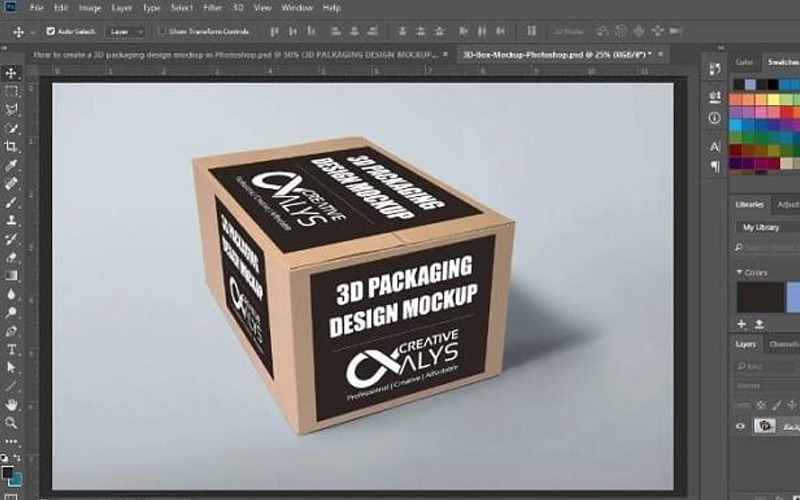The width and height of the screenshot is (800, 500).
Task: Select the Rectangular Marquee tool
Action: click(11, 91)
